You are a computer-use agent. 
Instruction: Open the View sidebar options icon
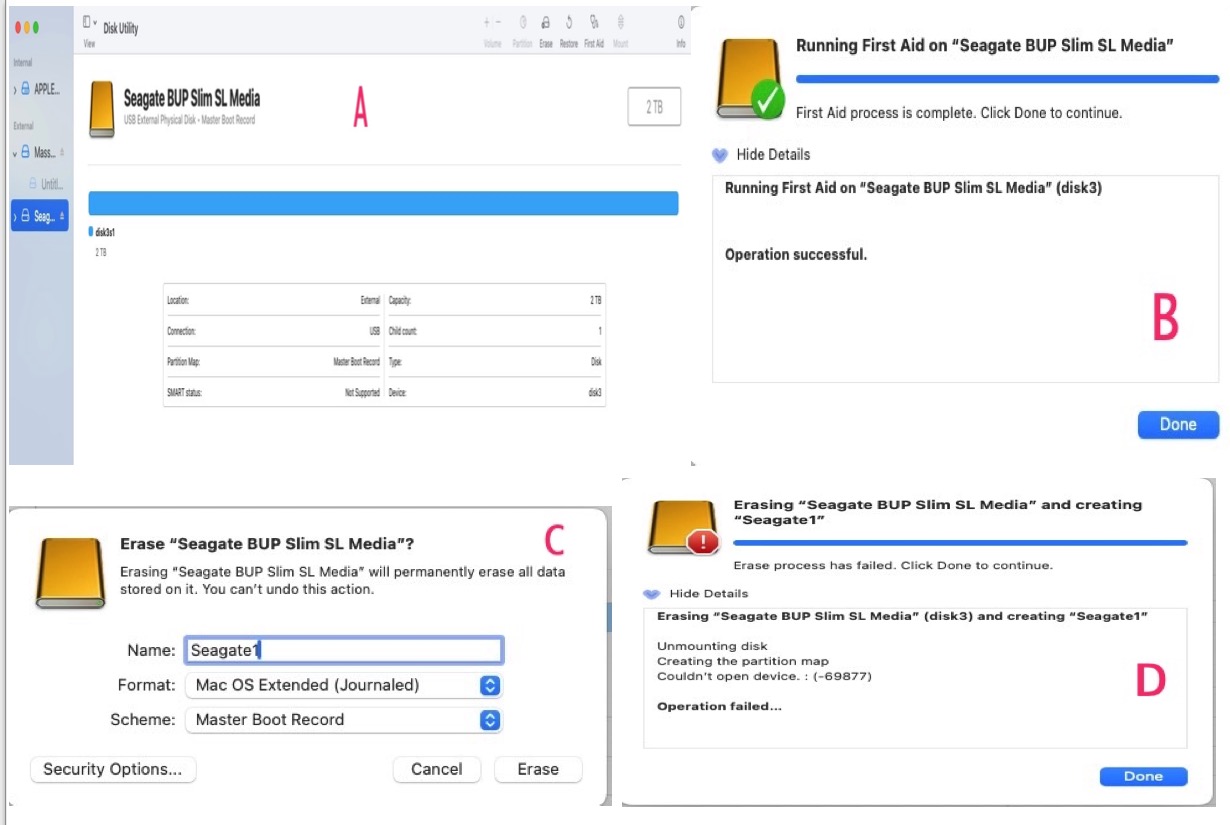tap(86, 22)
